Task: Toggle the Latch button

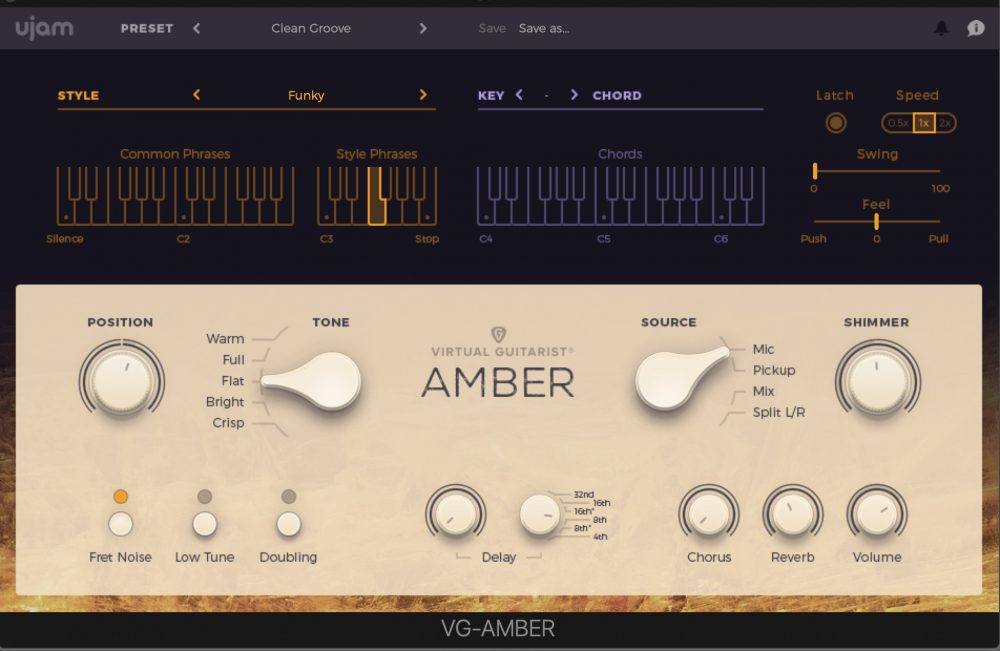Action: [x=835, y=123]
